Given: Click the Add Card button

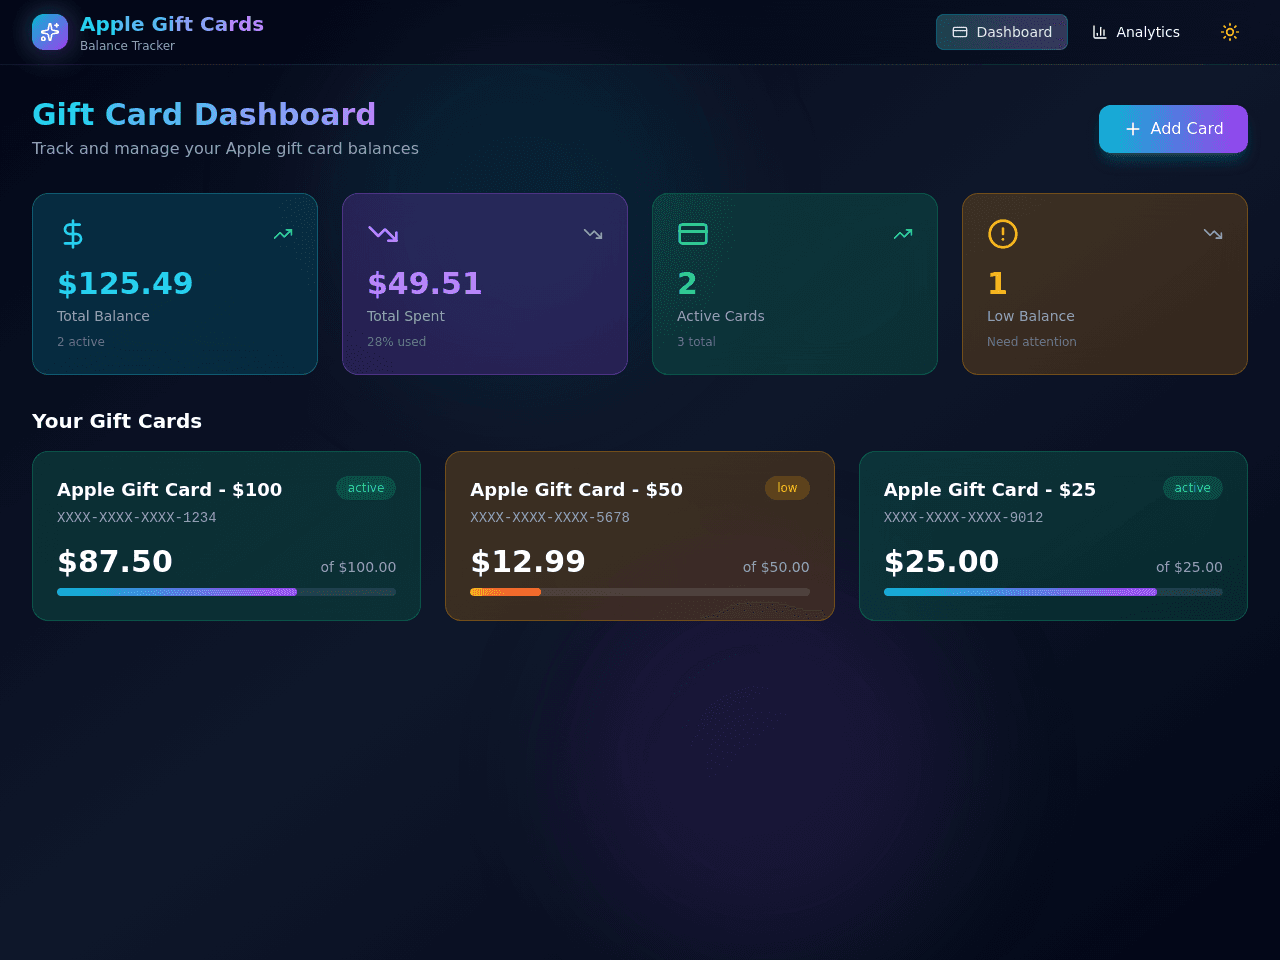Looking at the screenshot, I should tap(1173, 129).
